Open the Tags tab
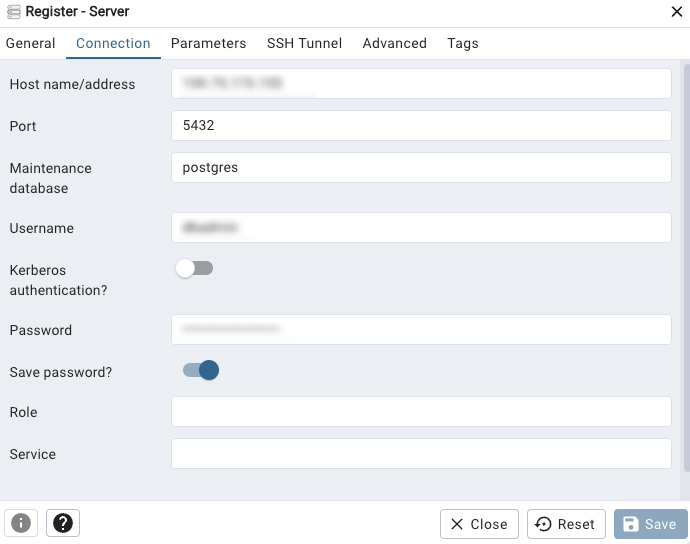690x544 pixels. point(463,44)
